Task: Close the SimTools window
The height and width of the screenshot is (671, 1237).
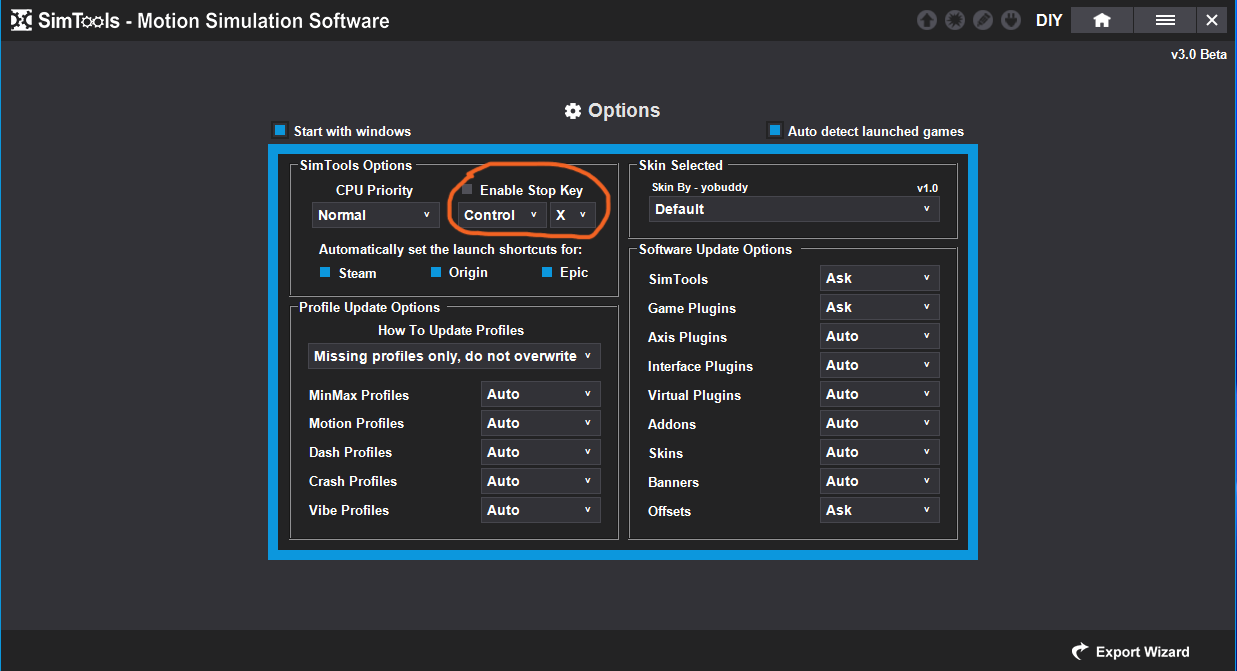Action: coord(1212,20)
